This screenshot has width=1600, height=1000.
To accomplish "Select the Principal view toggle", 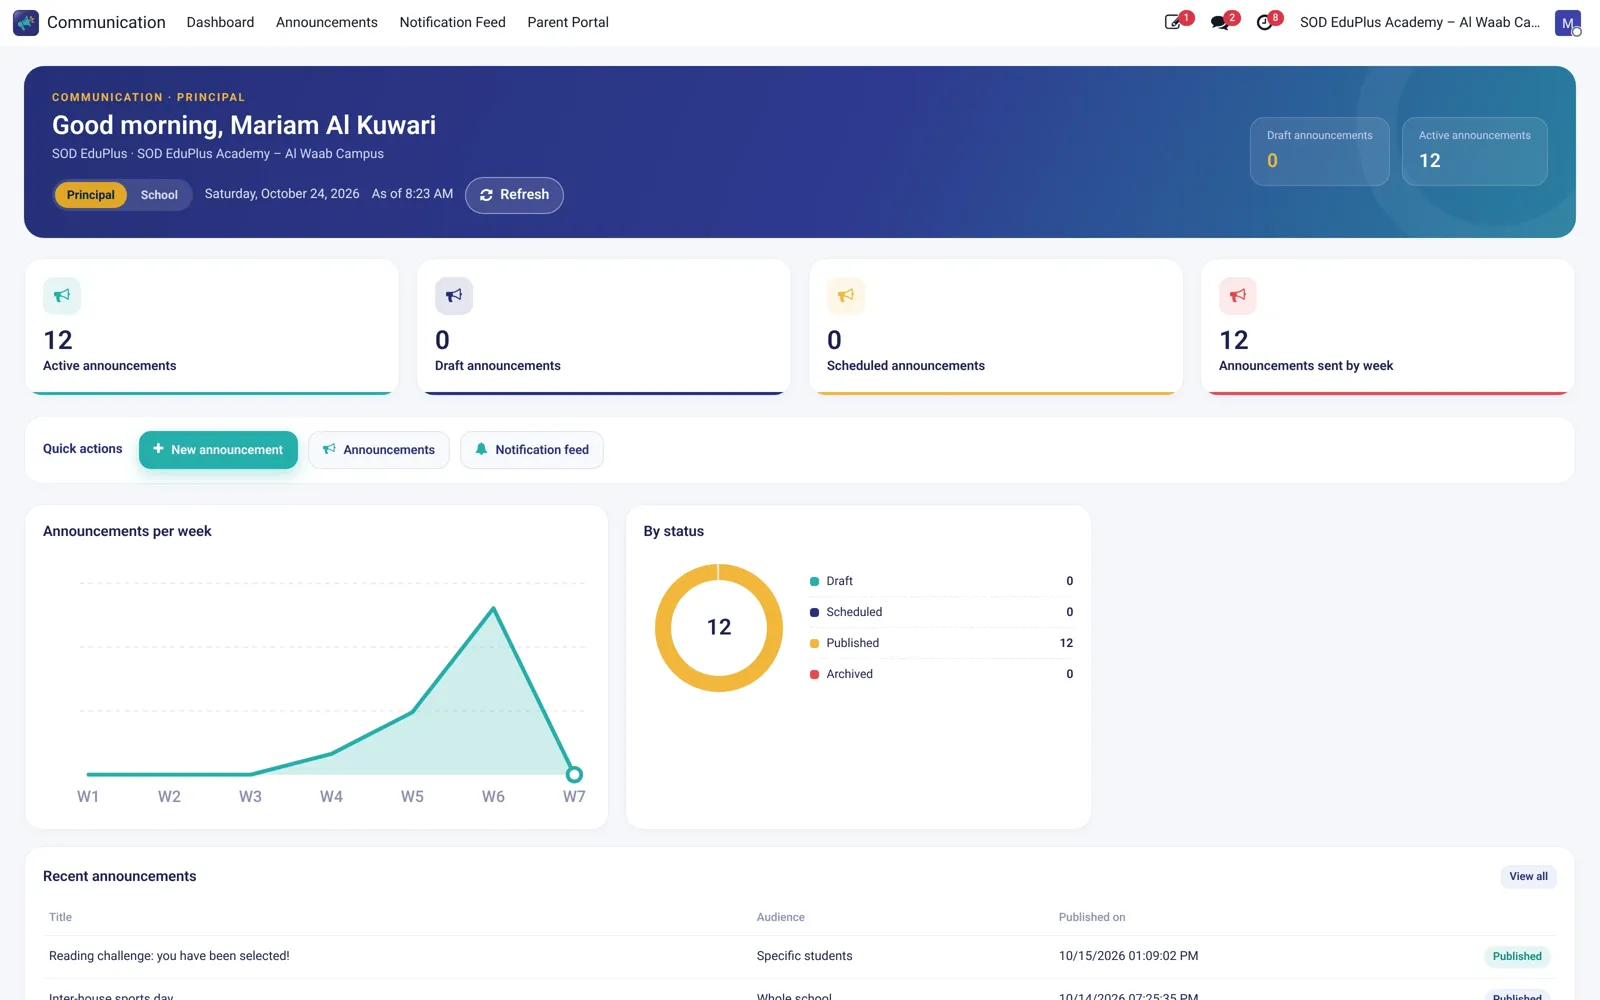I will tap(91, 195).
